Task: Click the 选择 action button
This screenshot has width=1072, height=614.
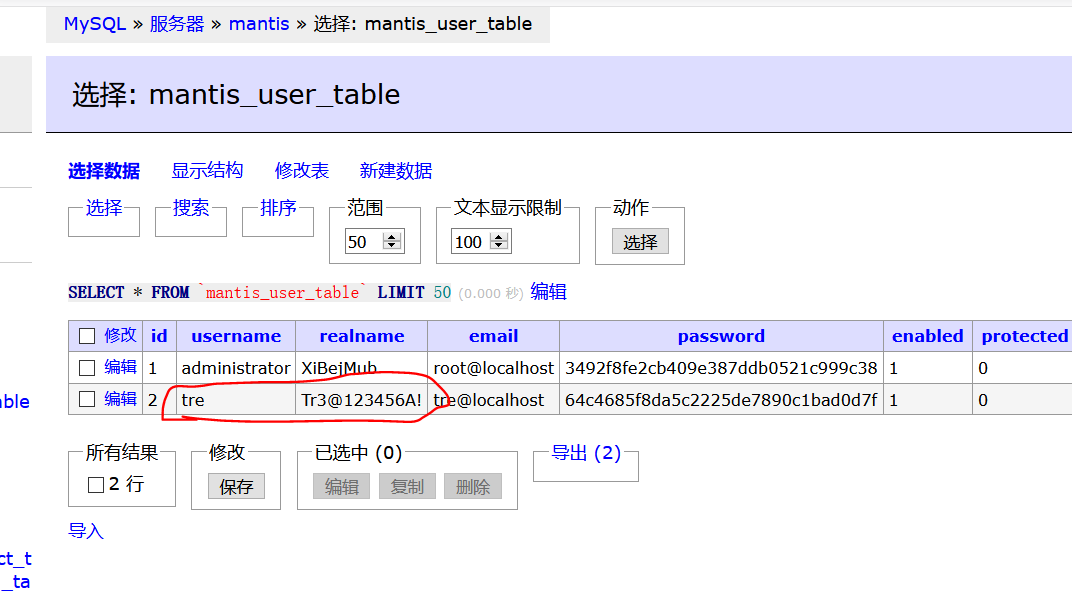Action: pyautogui.click(x=640, y=241)
